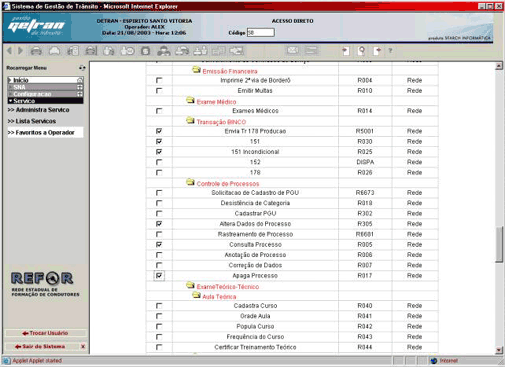Viewport: 505px width, 367px height.
Task: Click the two-people users toolbar icon
Action: [x=164, y=51]
